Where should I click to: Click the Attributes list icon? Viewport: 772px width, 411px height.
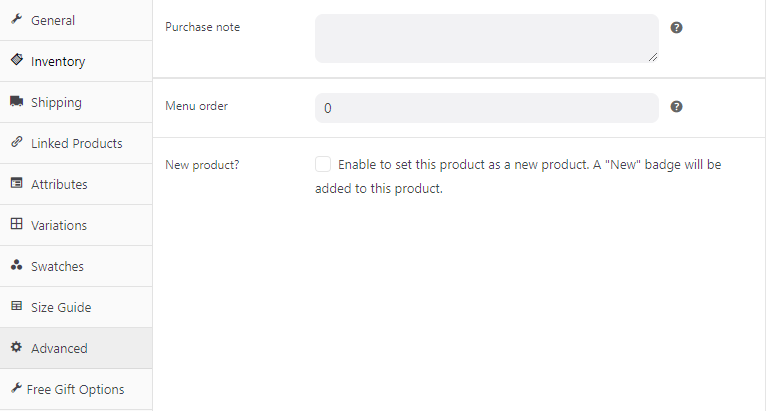(16, 184)
